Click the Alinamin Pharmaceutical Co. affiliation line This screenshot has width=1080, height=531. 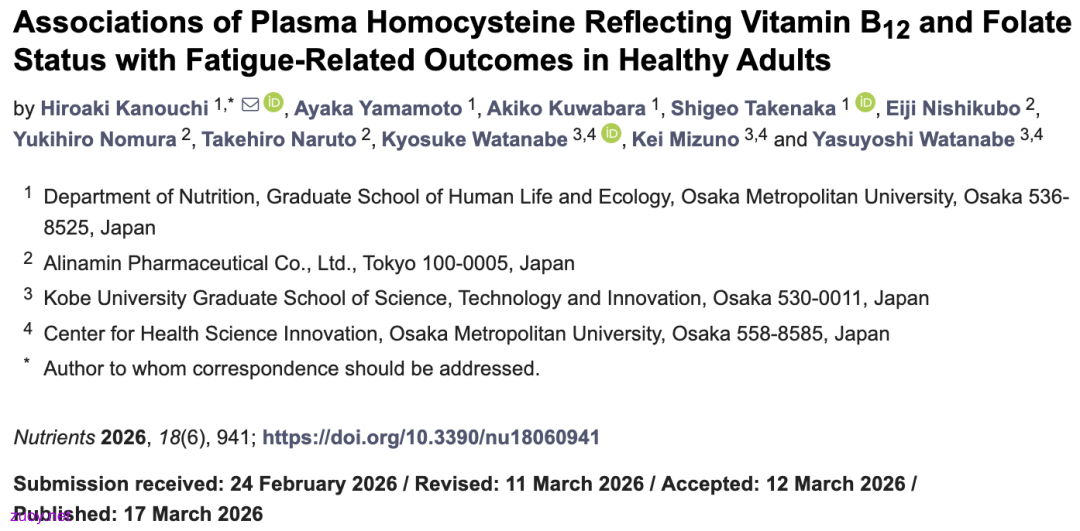click(x=309, y=263)
